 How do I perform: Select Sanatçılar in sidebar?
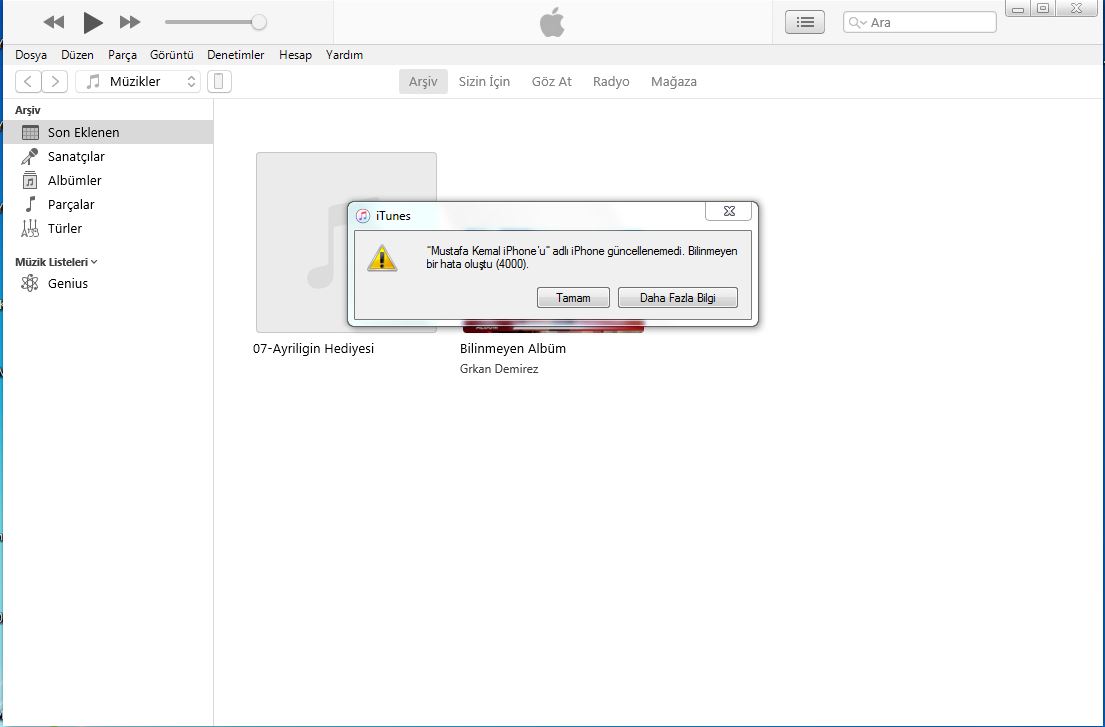[108, 156]
